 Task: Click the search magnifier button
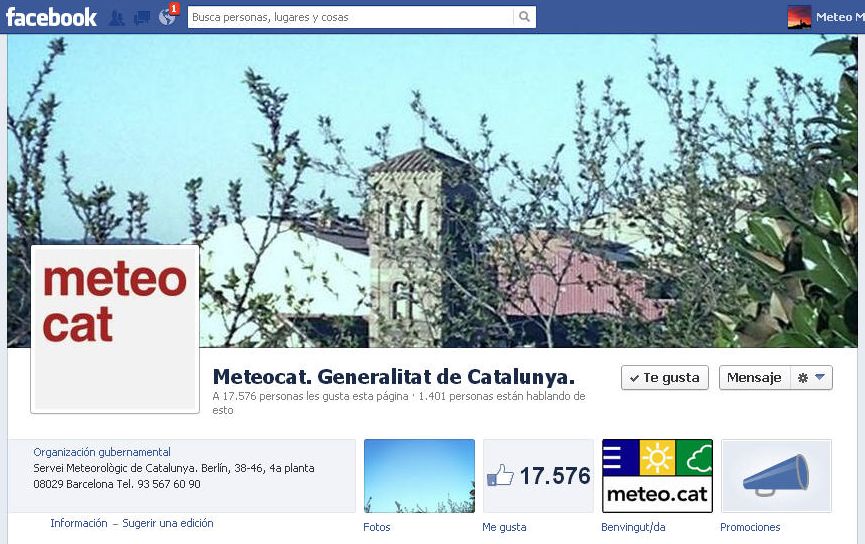click(524, 17)
